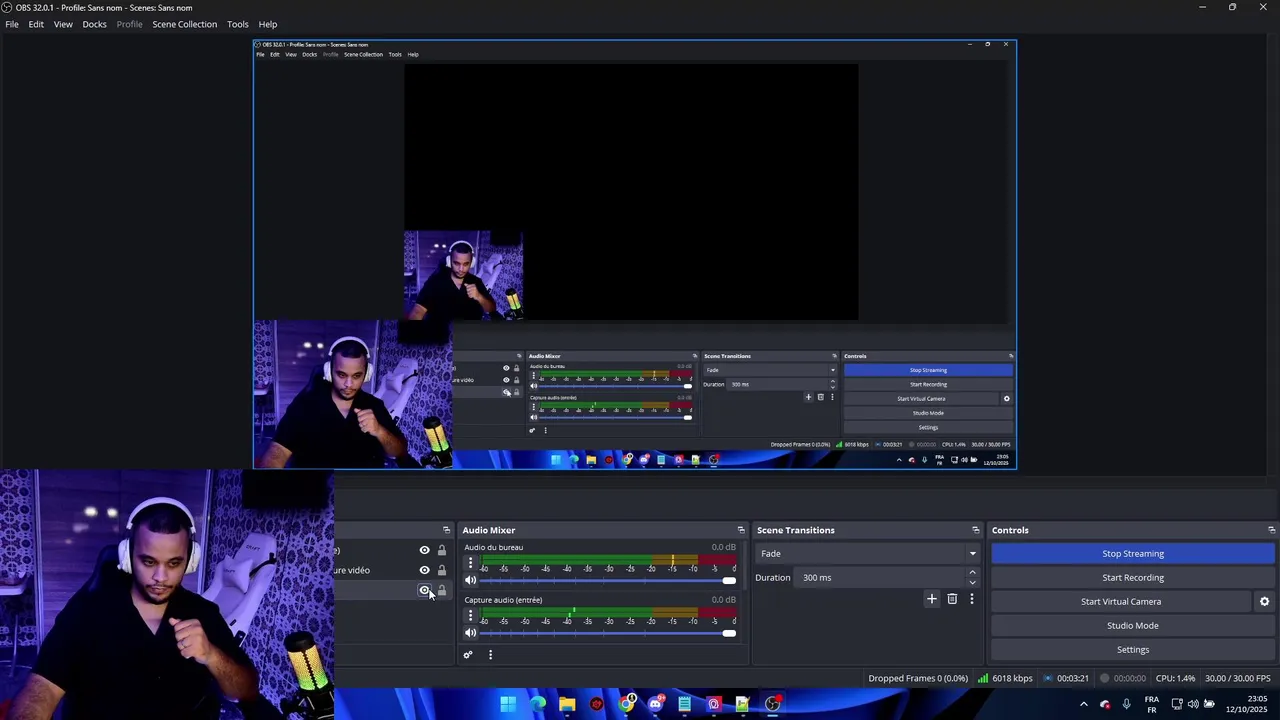Adjust the Capture audio (entrée) volume slider
Viewport: 1280px width, 720px height.
coord(608,633)
